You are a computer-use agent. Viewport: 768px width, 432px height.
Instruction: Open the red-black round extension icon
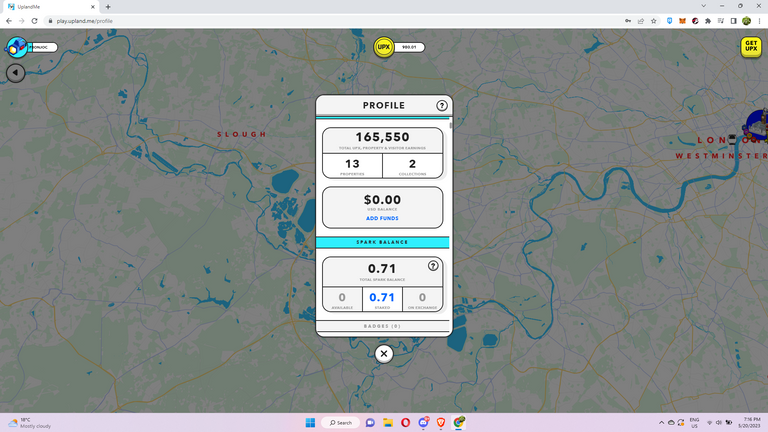(x=695, y=21)
